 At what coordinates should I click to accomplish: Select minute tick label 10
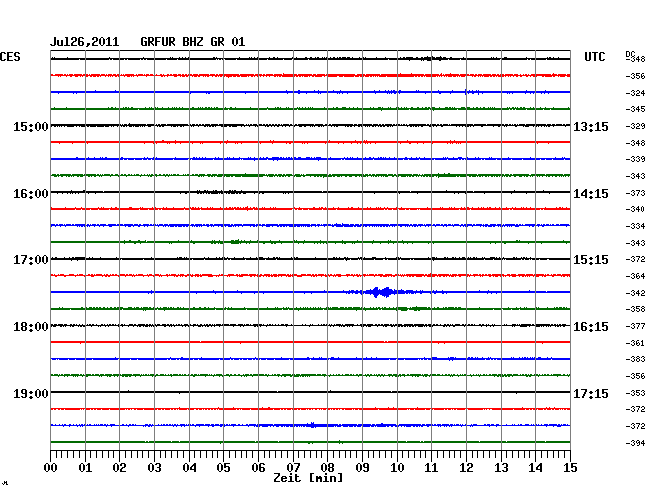(x=397, y=468)
